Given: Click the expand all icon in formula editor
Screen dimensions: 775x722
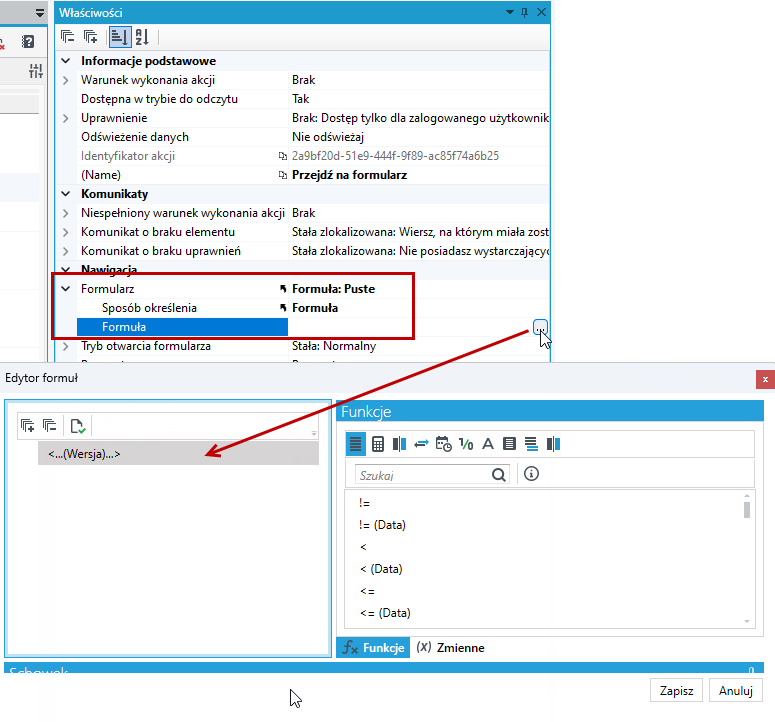Looking at the screenshot, I should coord(28,425).
